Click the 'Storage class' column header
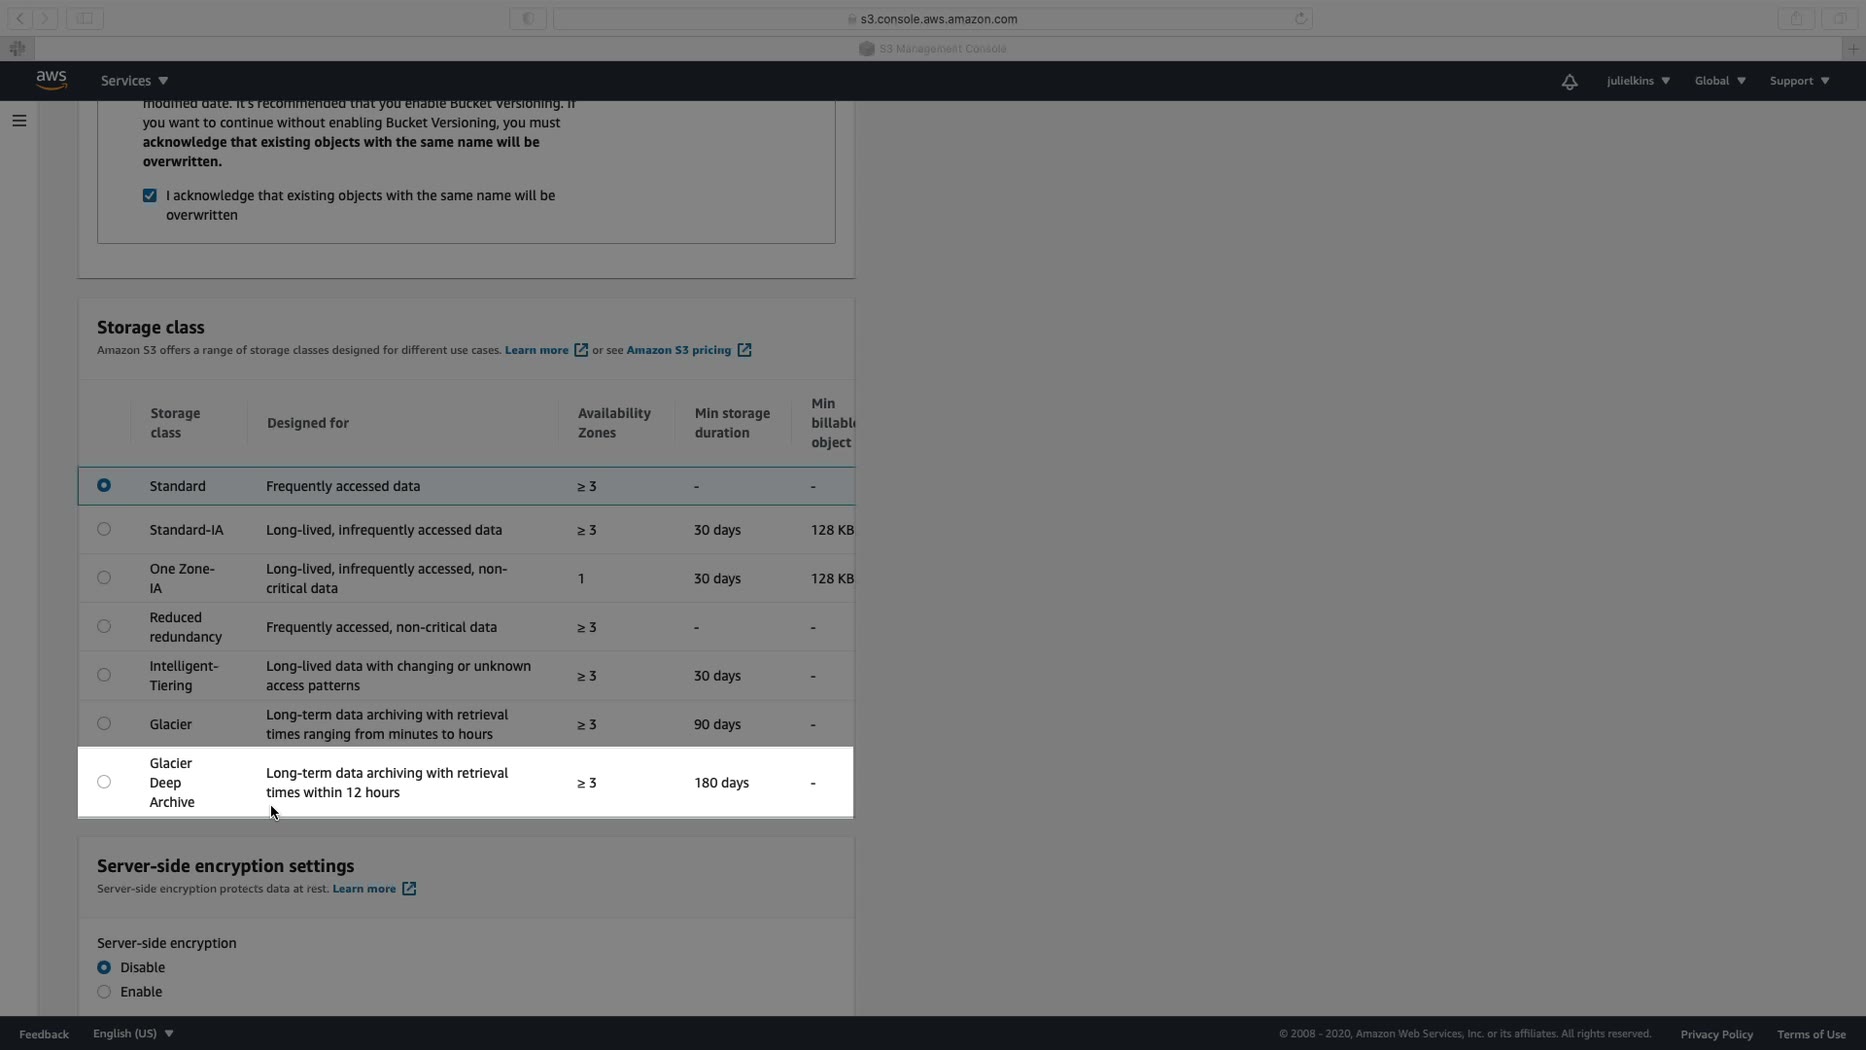This screenshot has width=1866, height=1050. tap(175, 423)
